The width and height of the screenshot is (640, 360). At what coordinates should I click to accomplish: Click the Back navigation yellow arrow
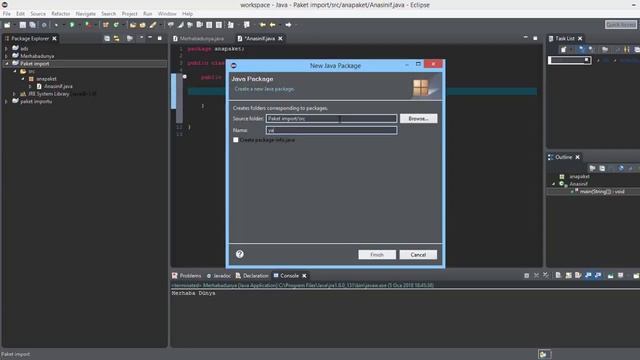272,25
